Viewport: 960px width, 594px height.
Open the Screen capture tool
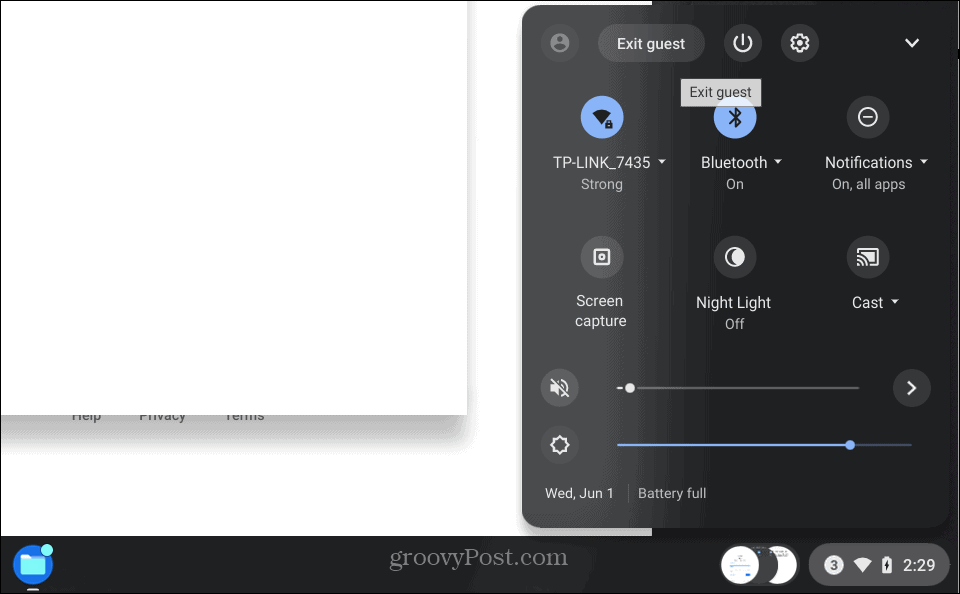[601, 257]
